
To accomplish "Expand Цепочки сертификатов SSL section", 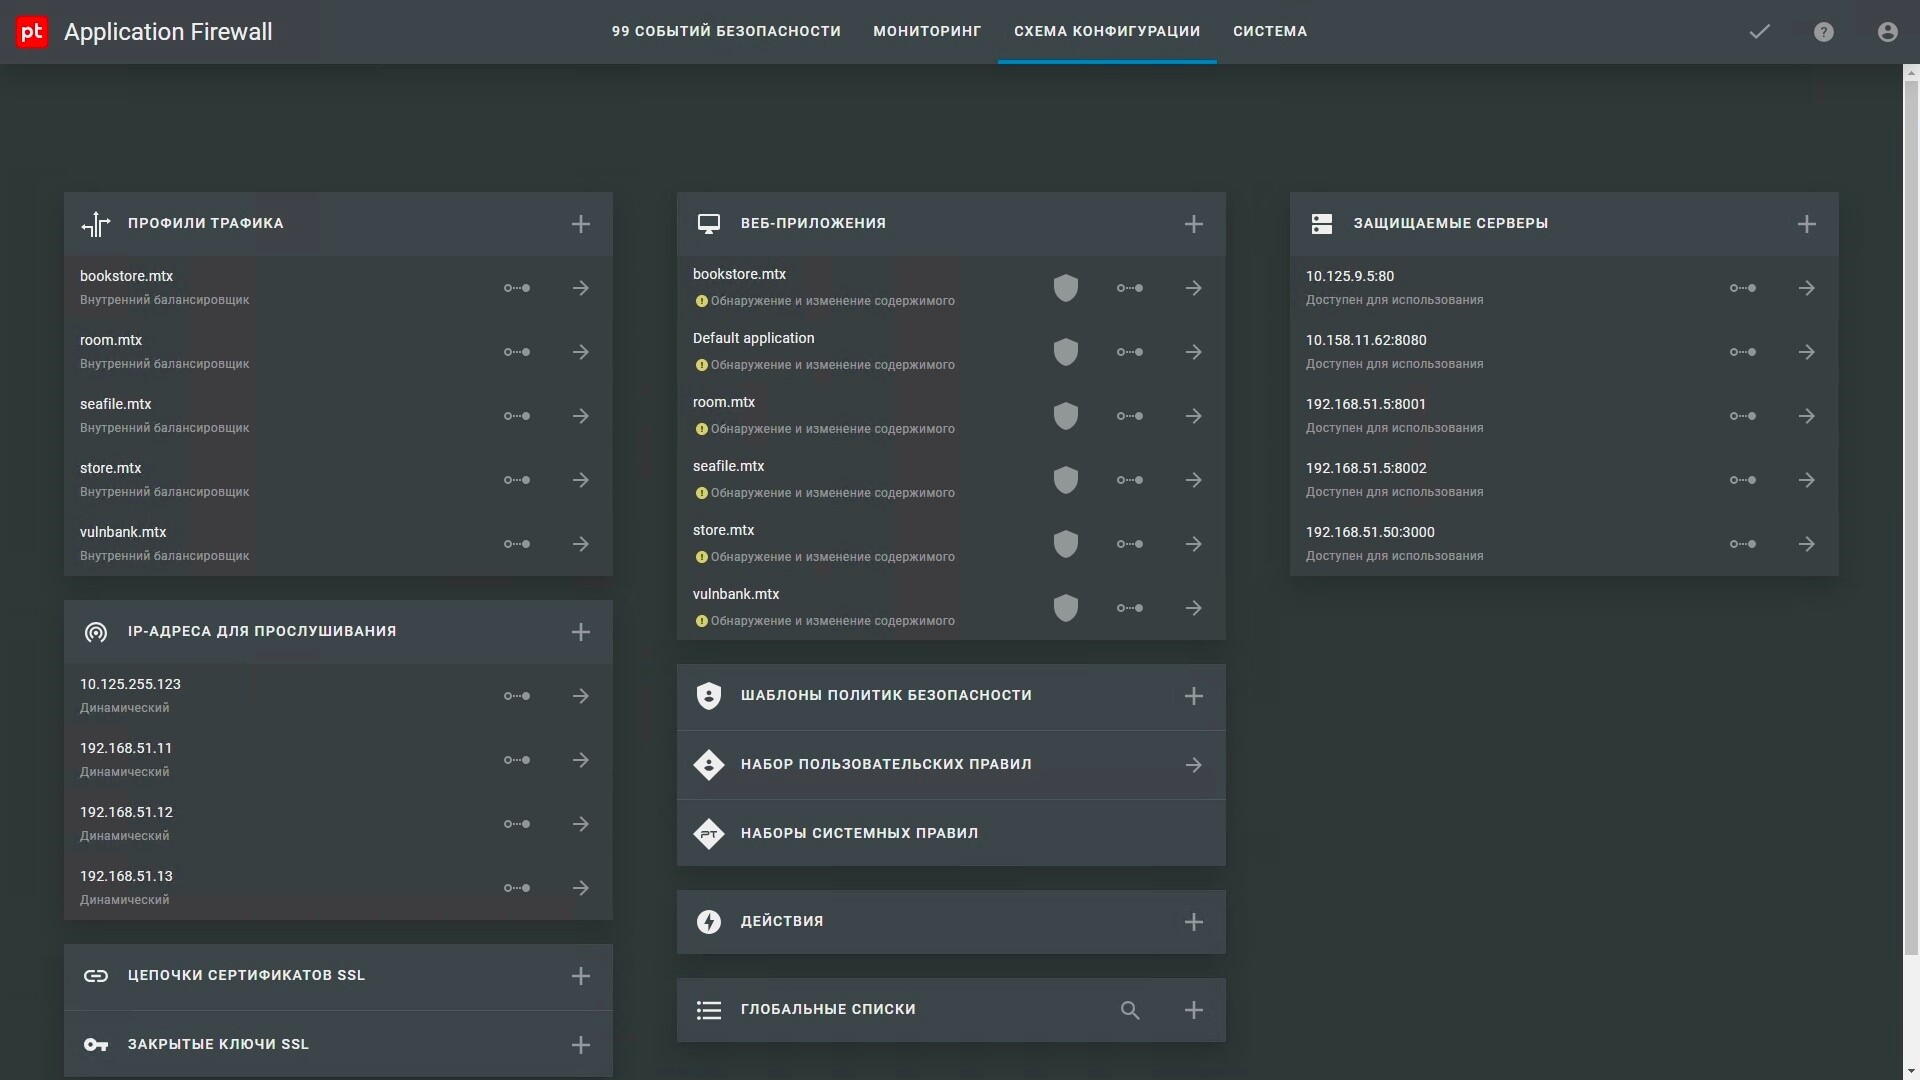I will click(338, 976).
